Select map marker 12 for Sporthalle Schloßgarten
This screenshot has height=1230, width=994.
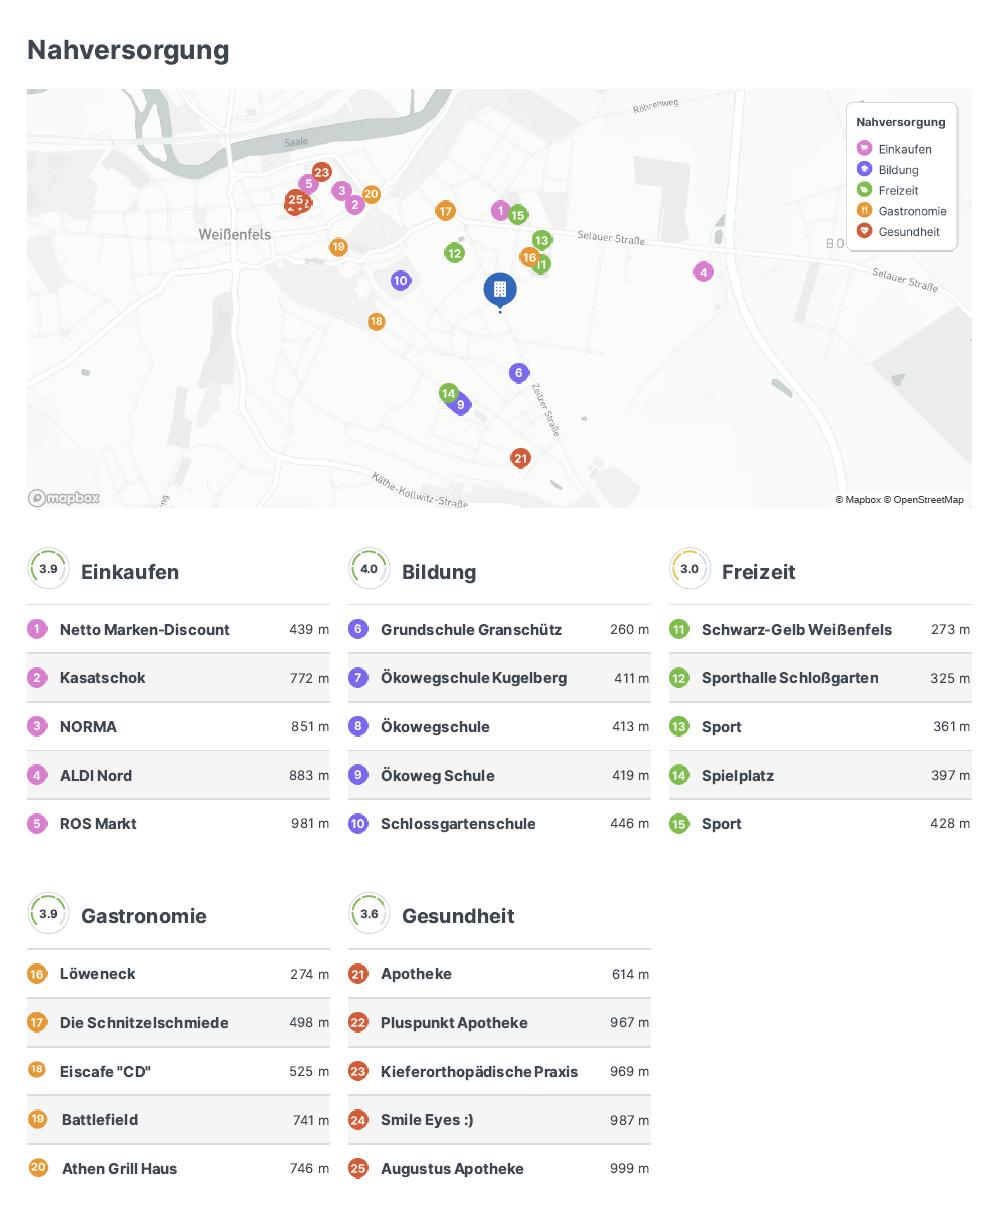point(454,253)
